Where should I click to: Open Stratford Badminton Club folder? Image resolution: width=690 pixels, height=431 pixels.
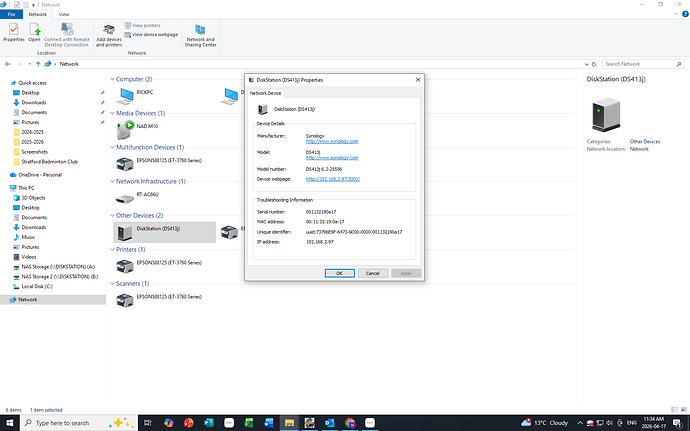(x=49, y=162)
